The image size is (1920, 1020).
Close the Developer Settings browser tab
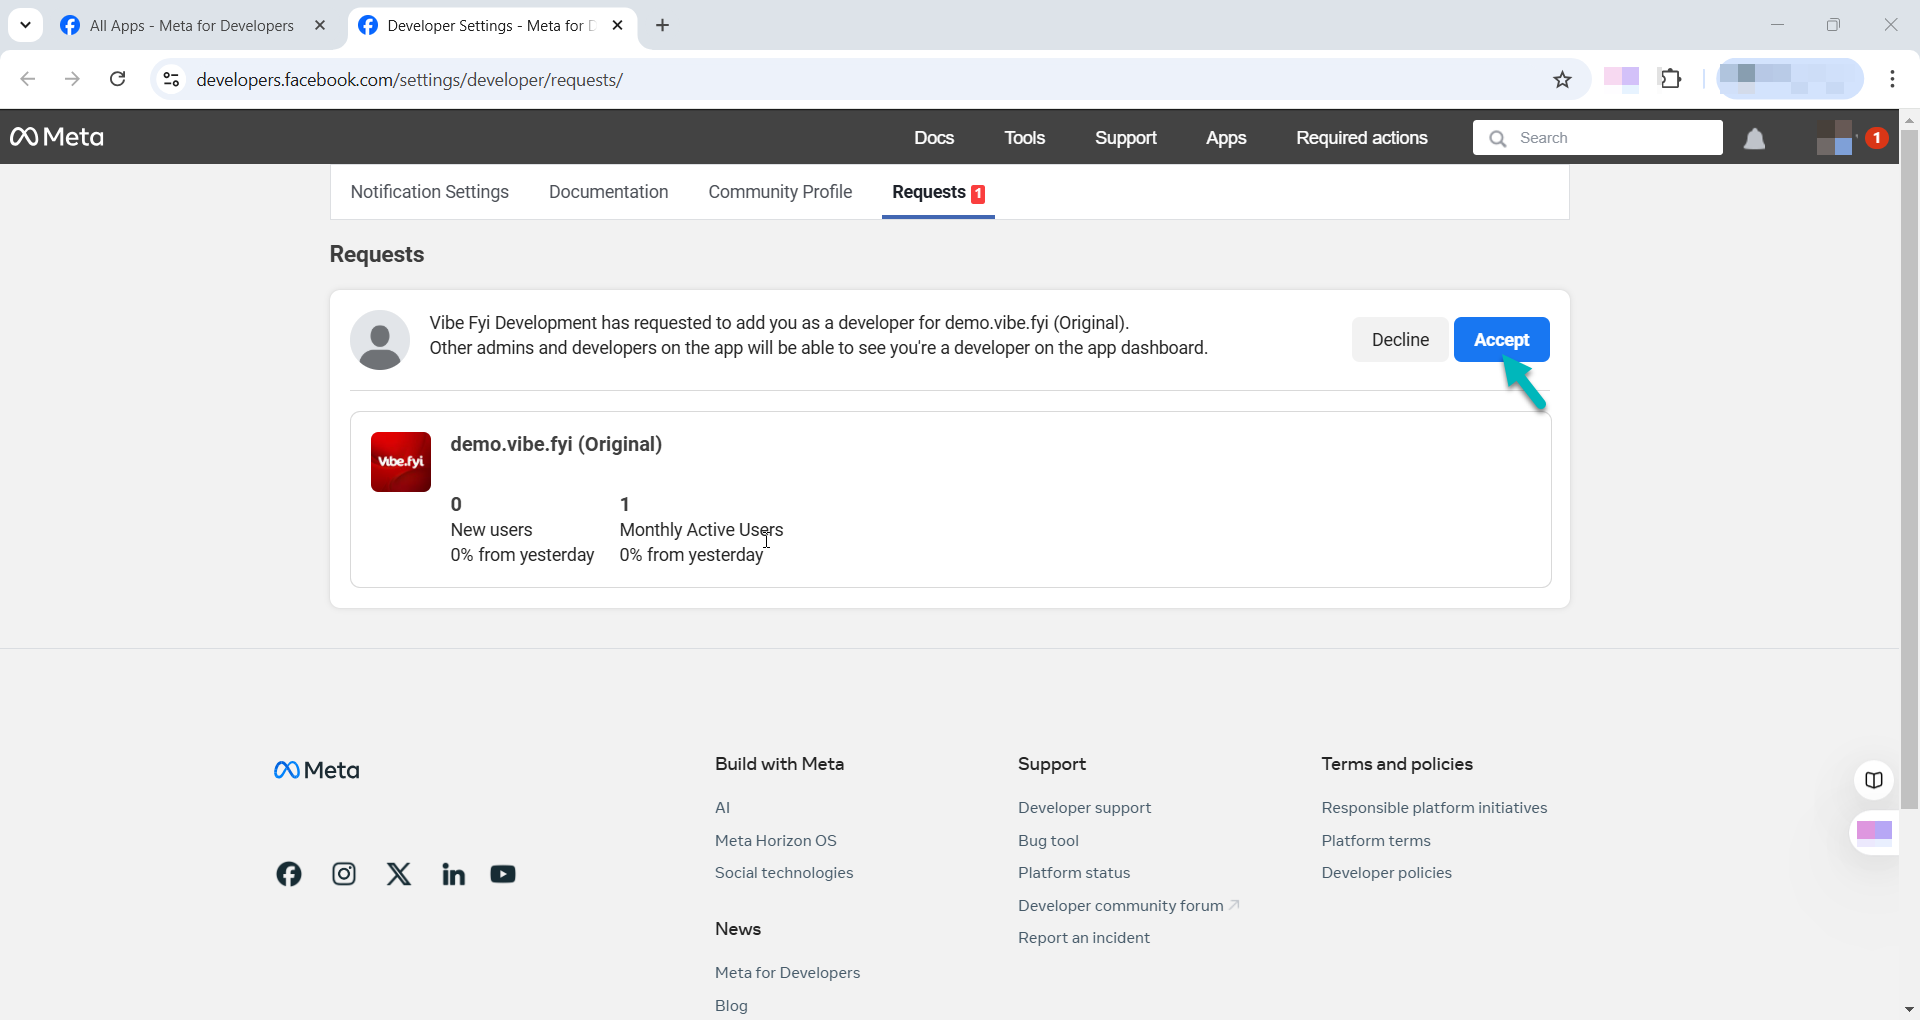(618, 25)
